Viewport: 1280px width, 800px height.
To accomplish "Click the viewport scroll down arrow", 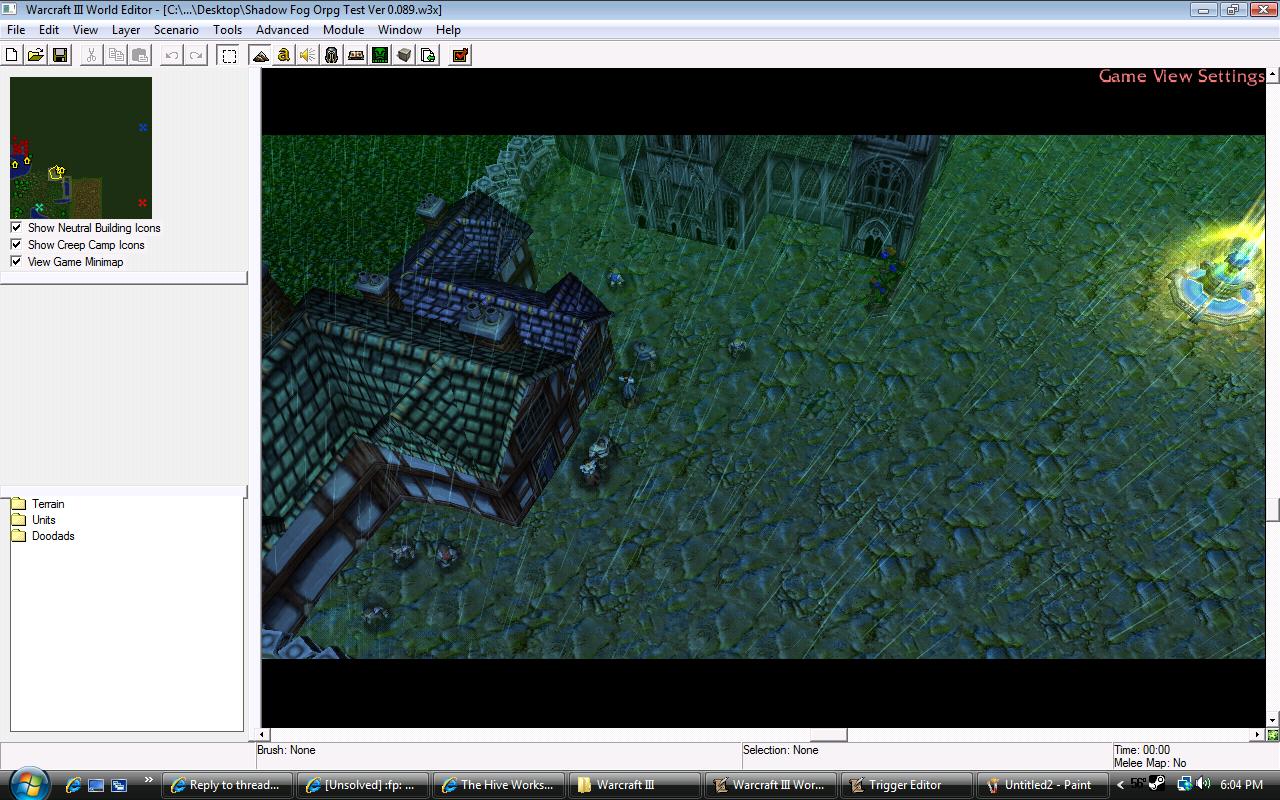I will tap(1272, 720).
